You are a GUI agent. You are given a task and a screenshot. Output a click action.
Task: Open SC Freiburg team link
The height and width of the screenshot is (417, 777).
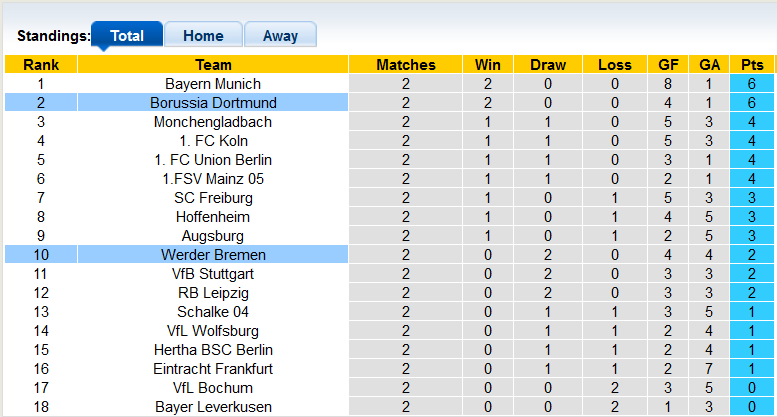[213, 198]
